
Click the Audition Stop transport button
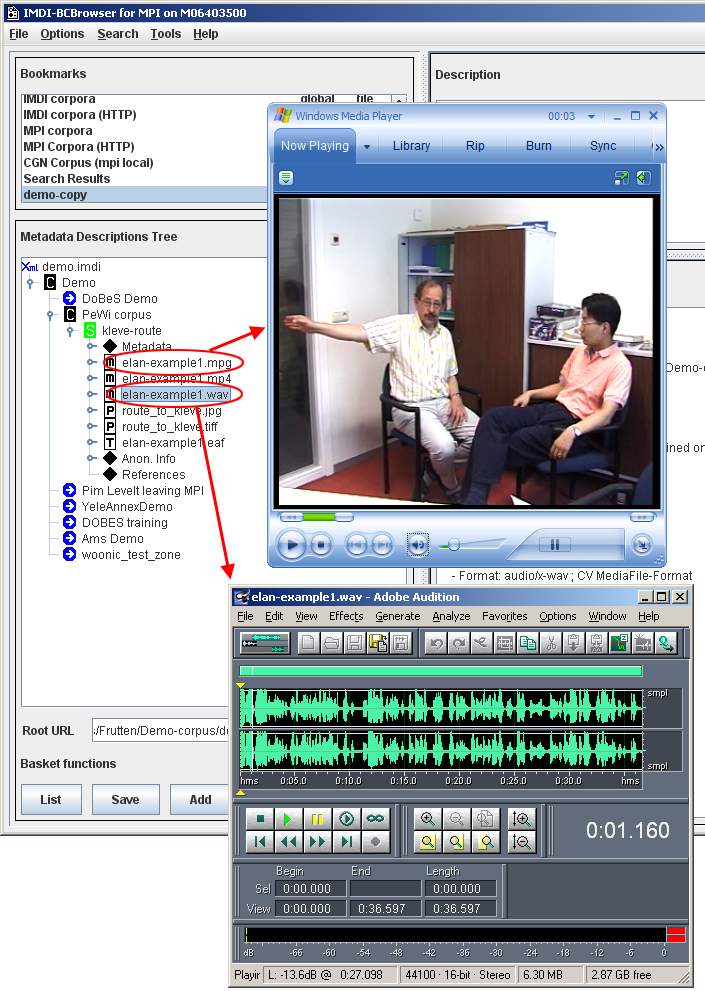click(259, 819)
